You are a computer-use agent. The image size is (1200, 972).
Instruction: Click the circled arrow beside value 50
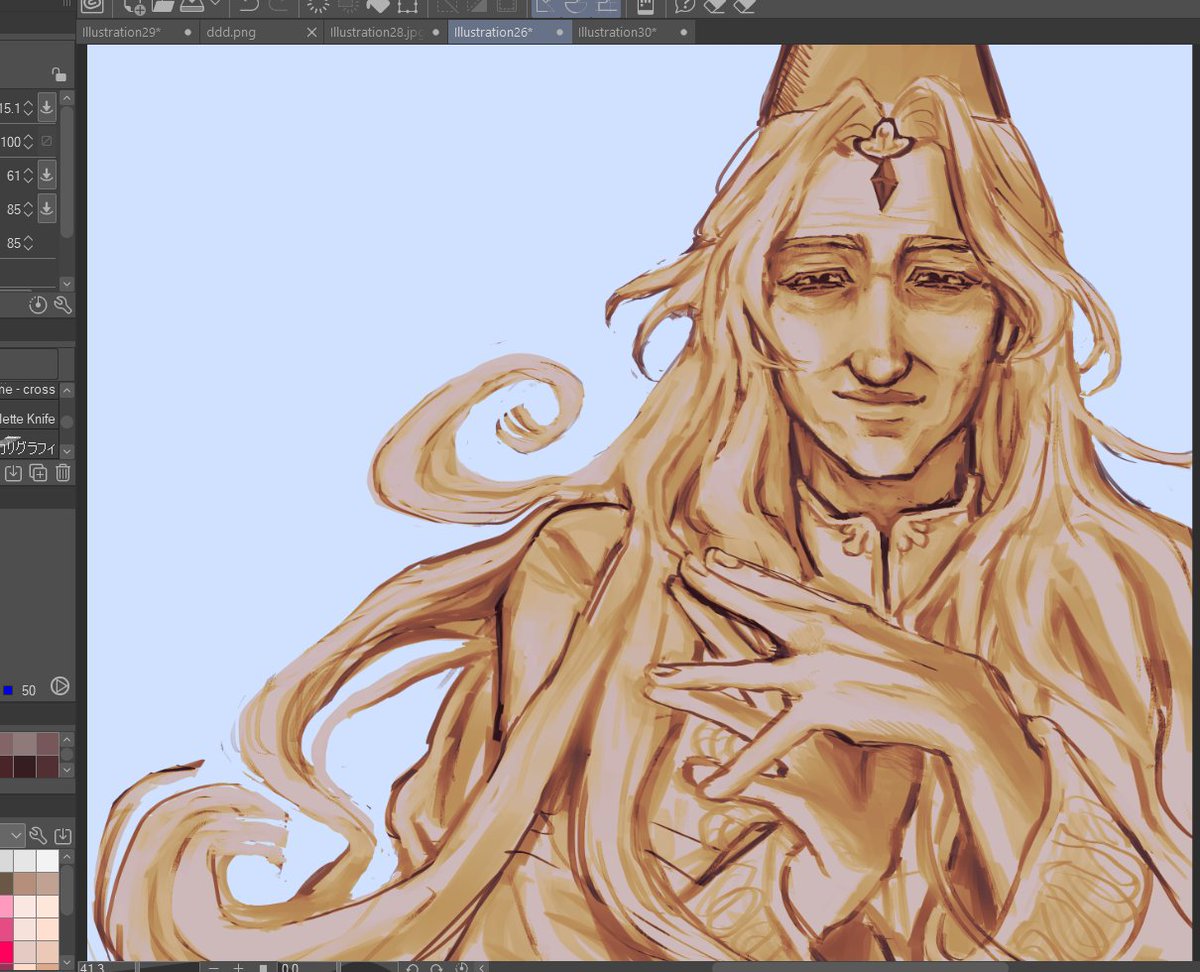pos(59,686)
